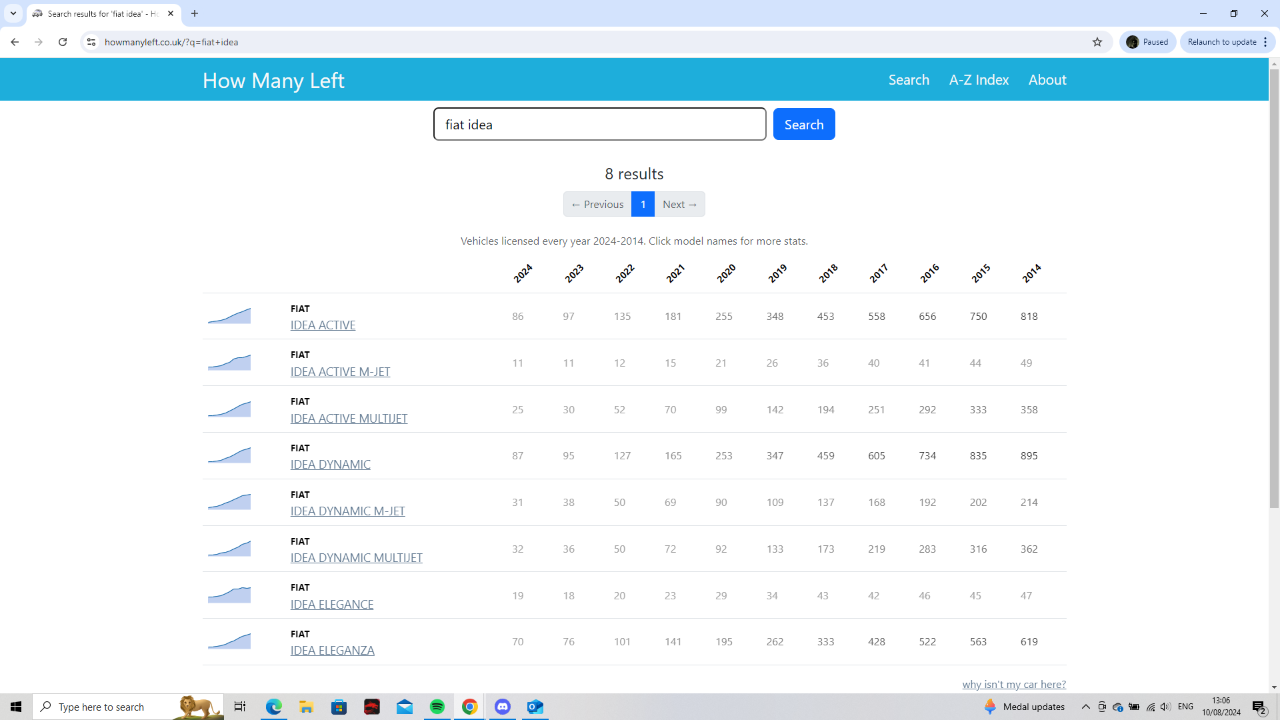Show hidden system tray icons
1280x720 pixels.
click(1086, 706)
